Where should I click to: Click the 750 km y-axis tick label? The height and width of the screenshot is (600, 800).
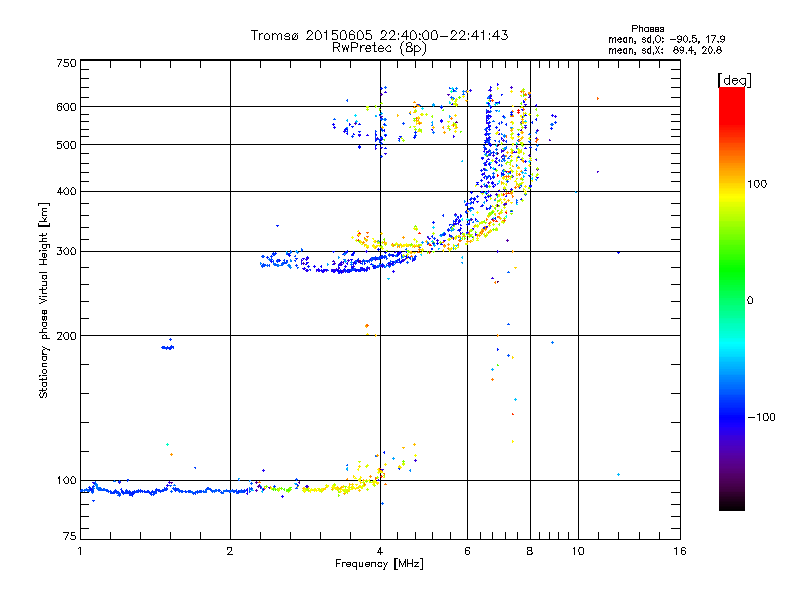coord(66,63)
